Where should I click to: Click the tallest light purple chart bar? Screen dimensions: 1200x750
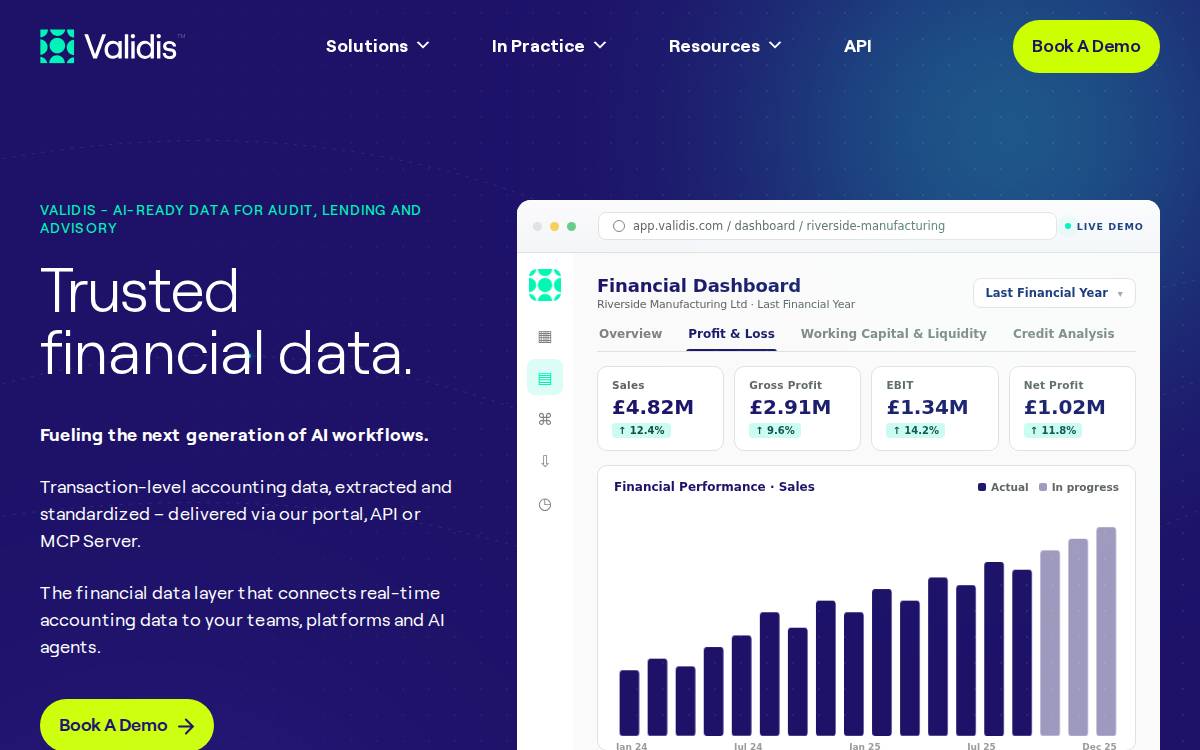[1106, 631]
